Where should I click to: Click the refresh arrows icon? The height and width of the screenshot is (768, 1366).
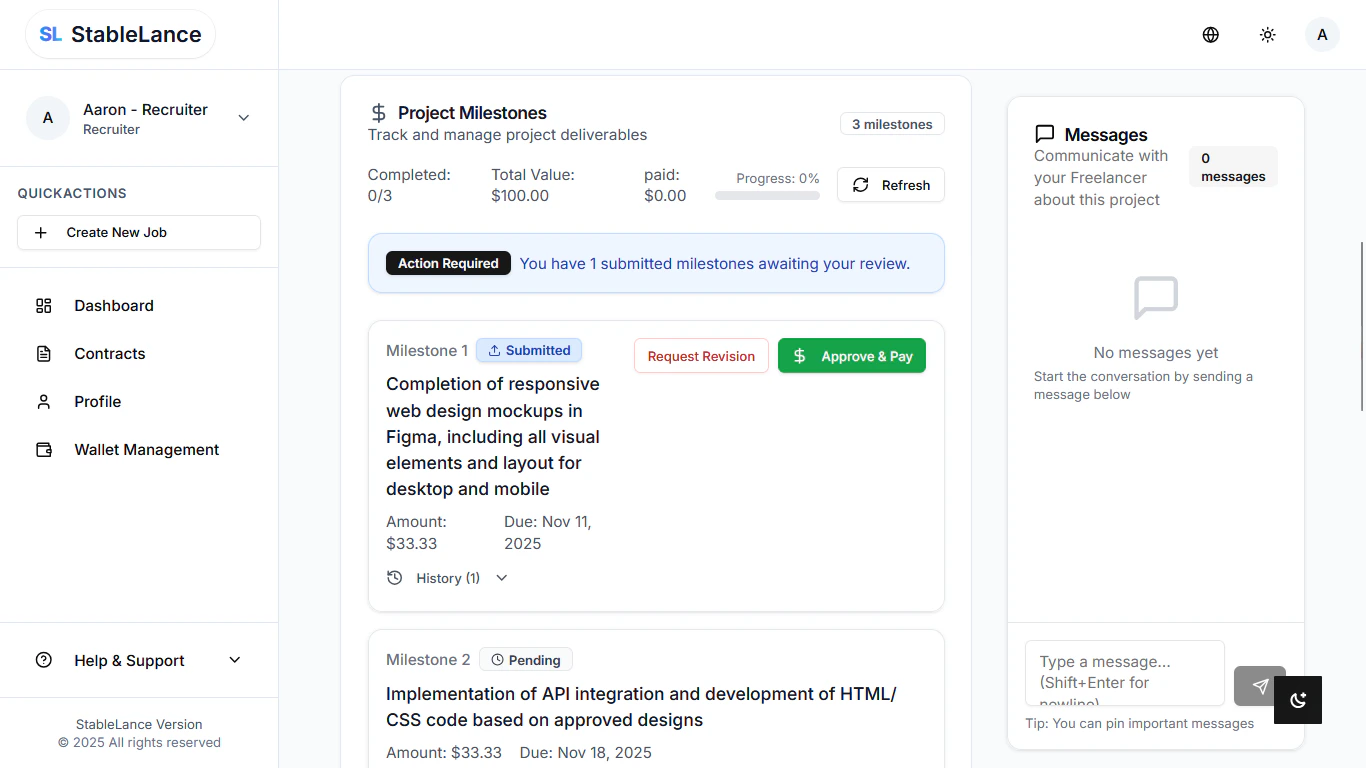[x=860, y=185]
